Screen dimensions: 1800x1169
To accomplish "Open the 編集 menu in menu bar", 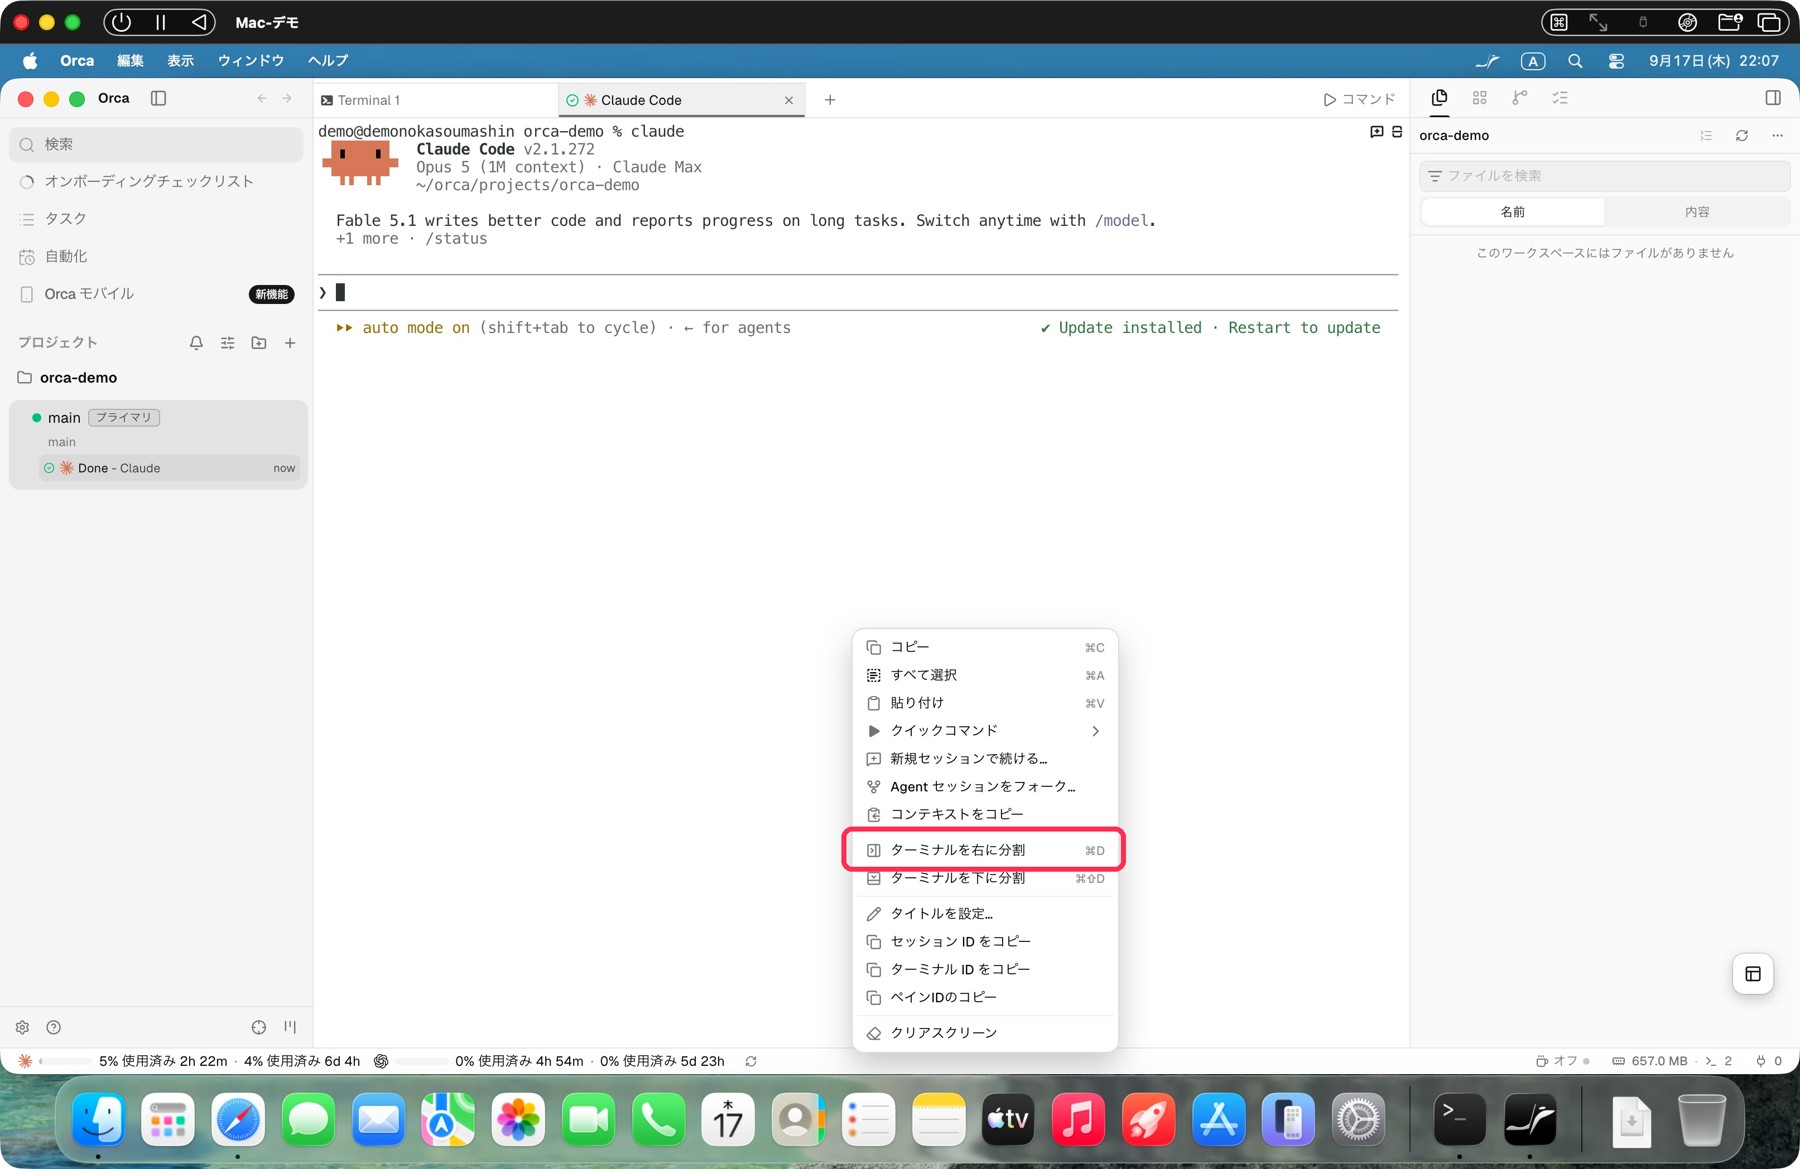I will coord(130,61).
